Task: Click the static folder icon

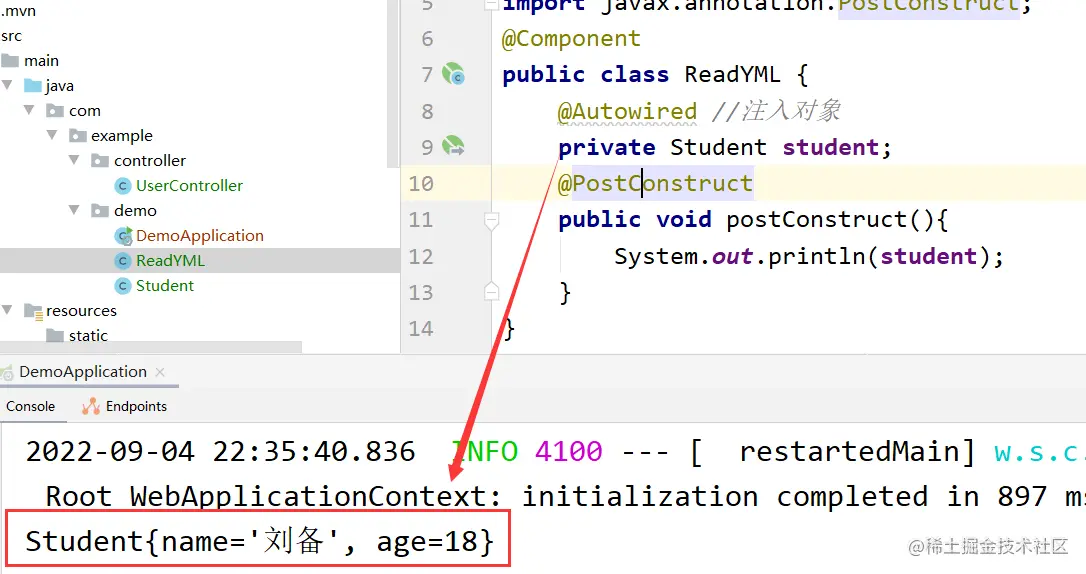Action: click(x=55, y=336)
